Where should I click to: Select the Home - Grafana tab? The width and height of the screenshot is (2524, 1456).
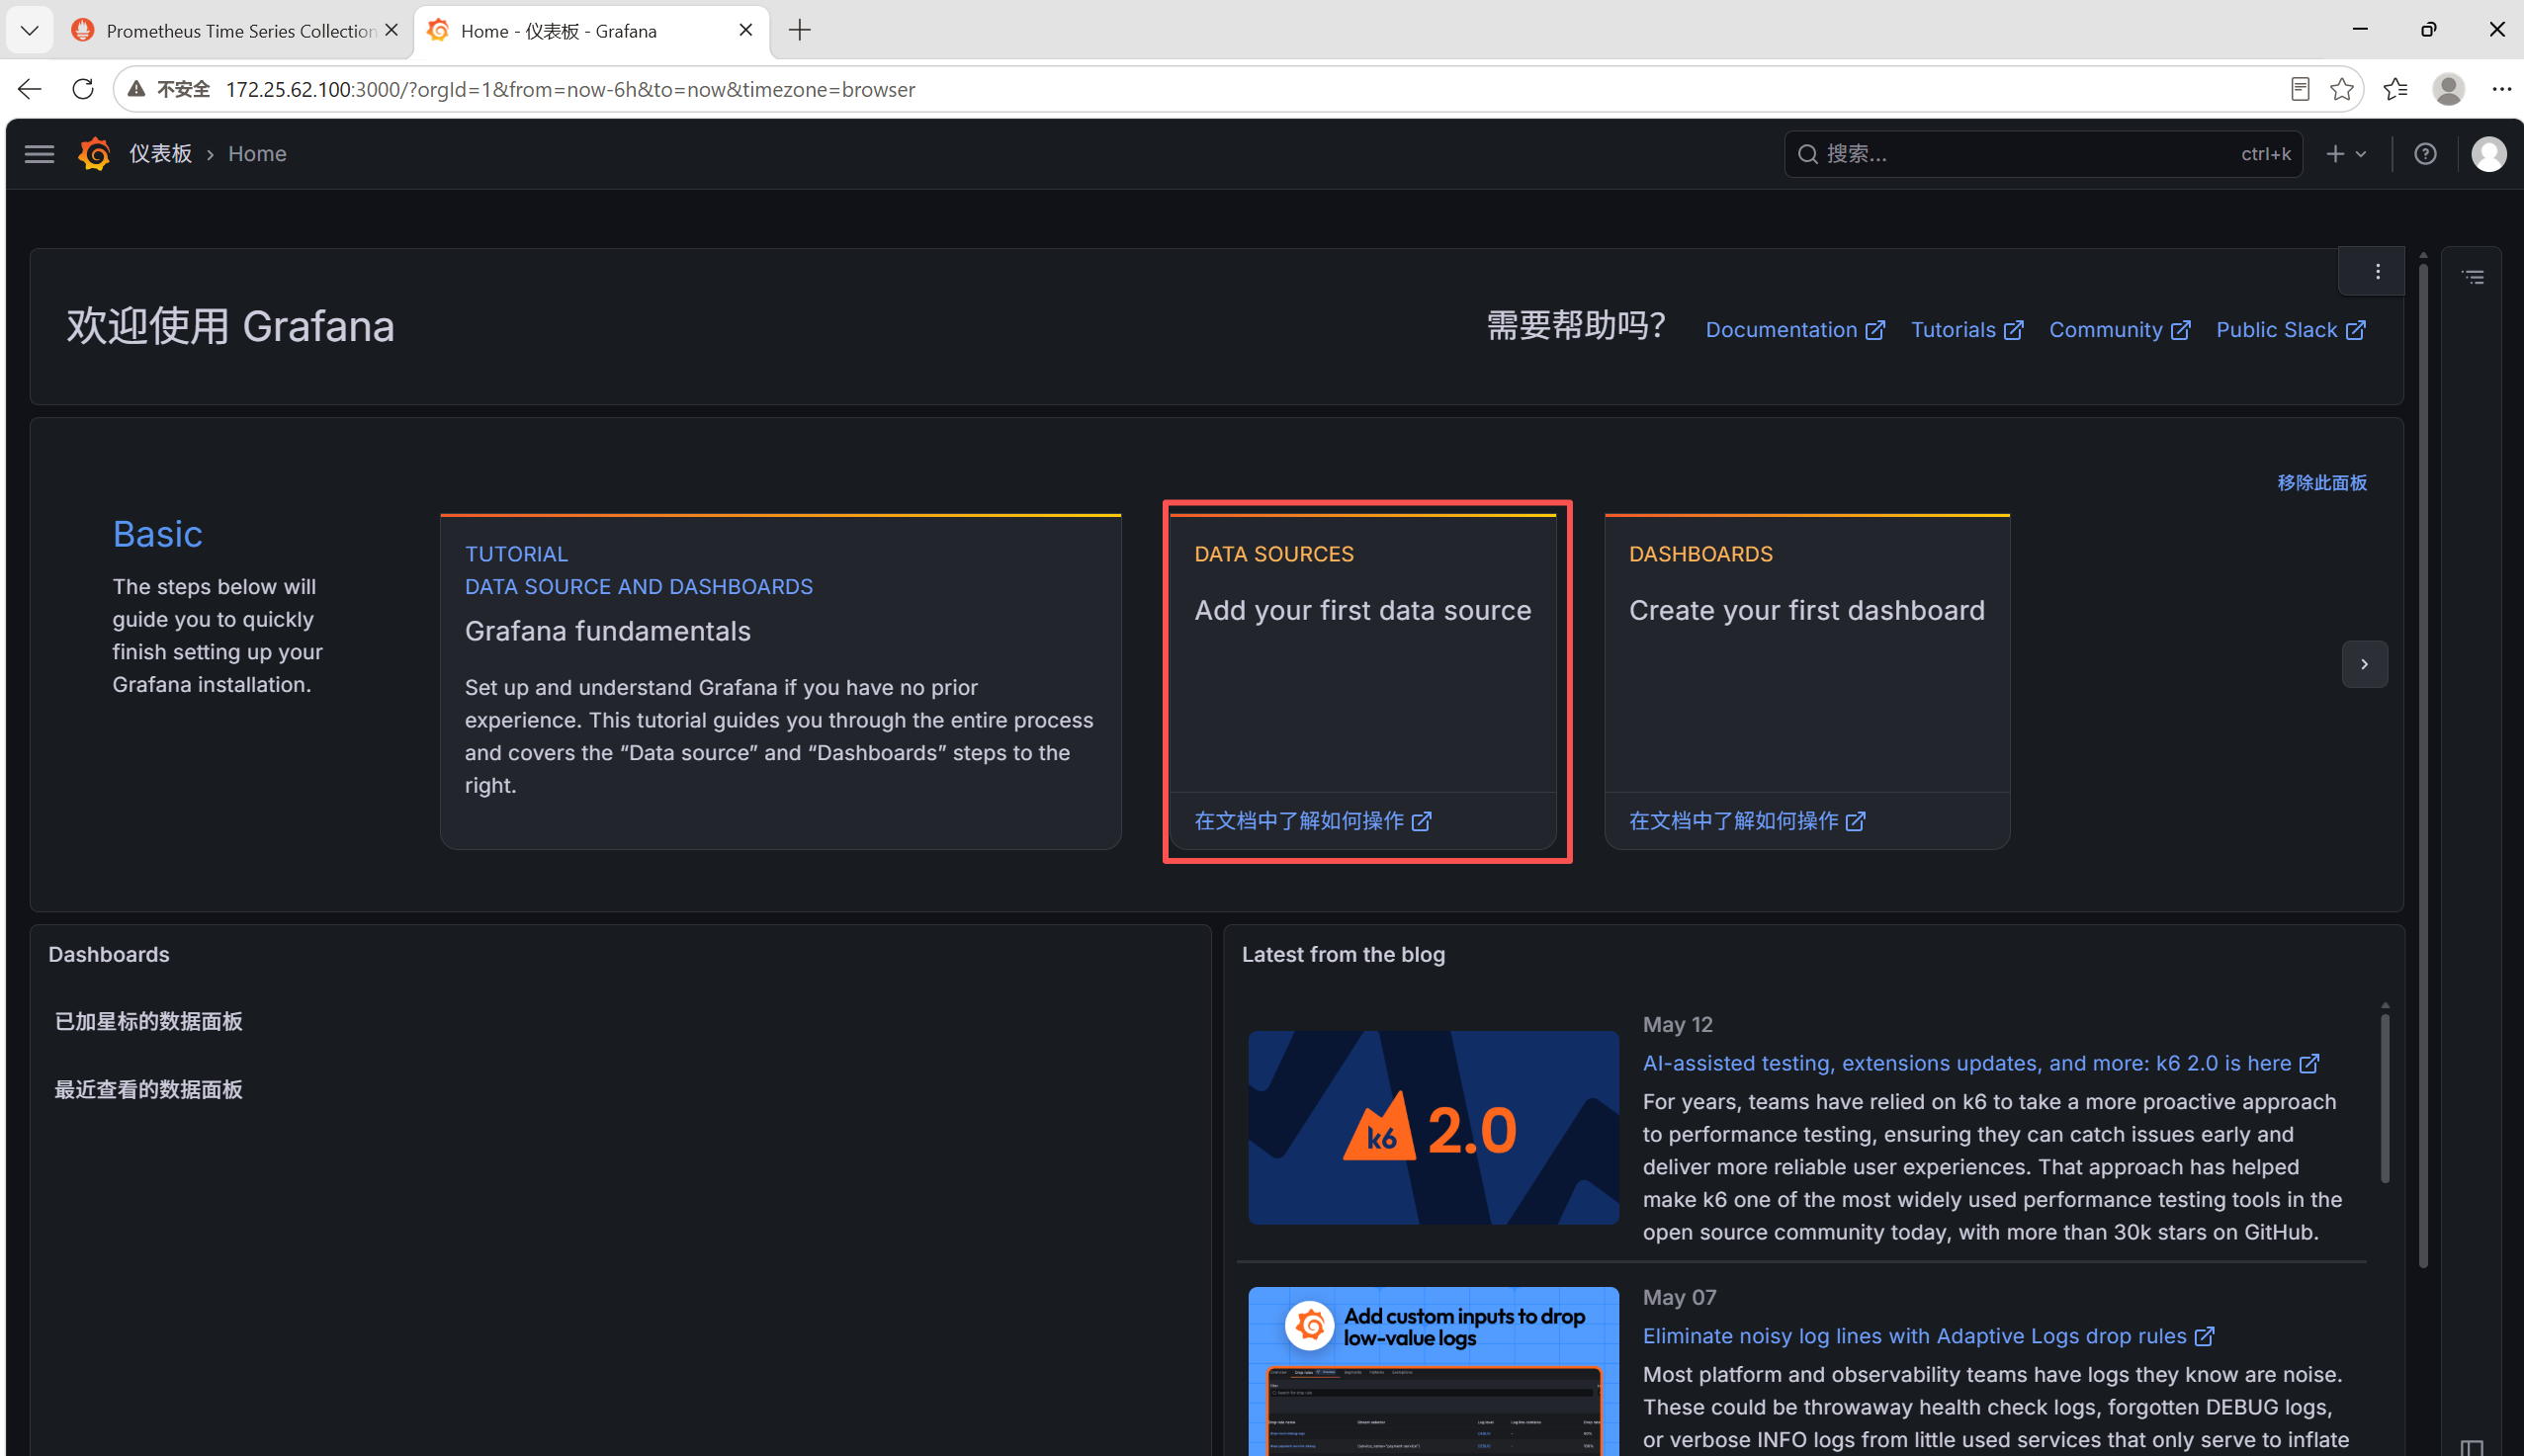(590, 31)
